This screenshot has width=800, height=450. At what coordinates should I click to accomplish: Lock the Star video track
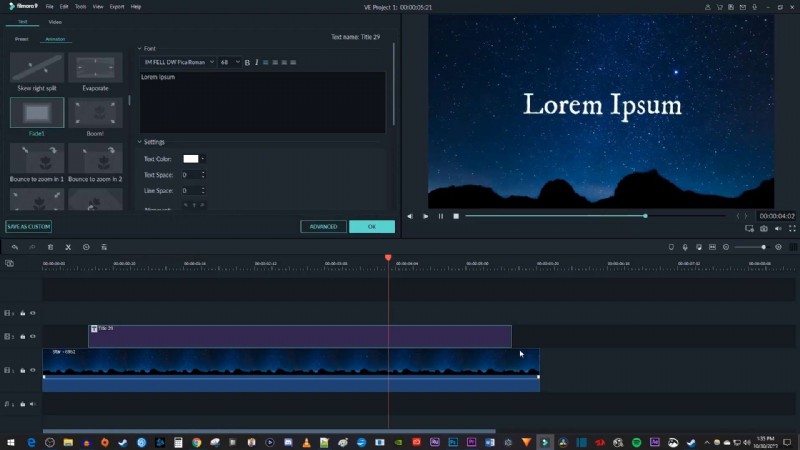(x=22, y=370)
